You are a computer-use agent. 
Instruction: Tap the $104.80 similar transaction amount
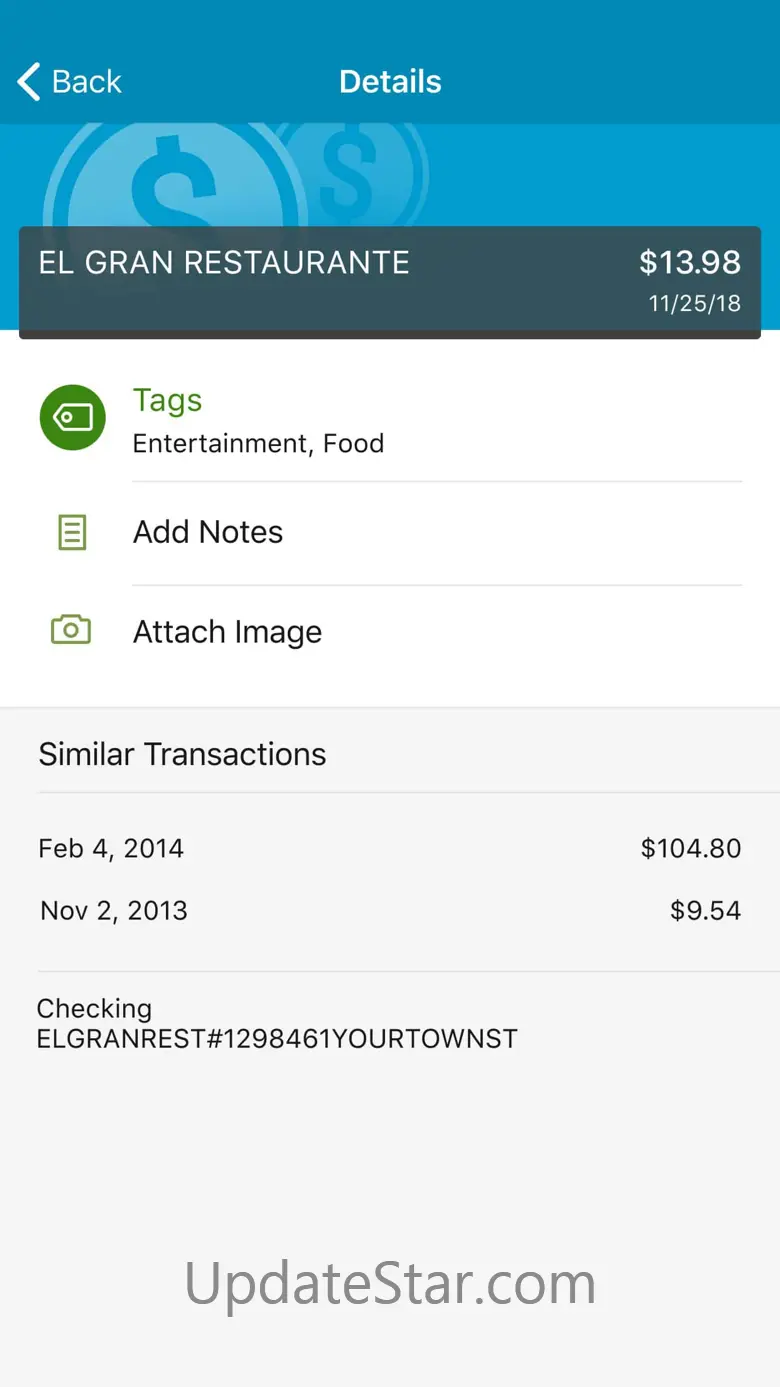(x=691, y=849)
